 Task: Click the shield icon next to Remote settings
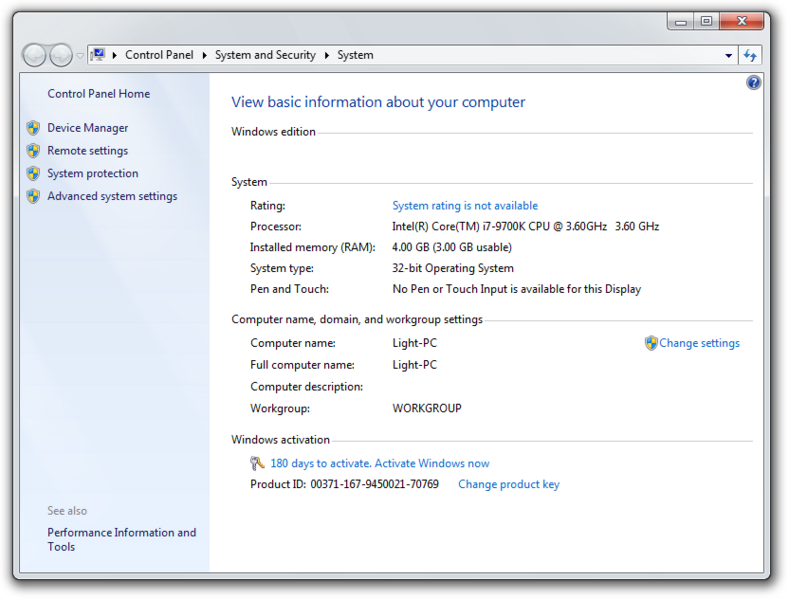(33, 151)
